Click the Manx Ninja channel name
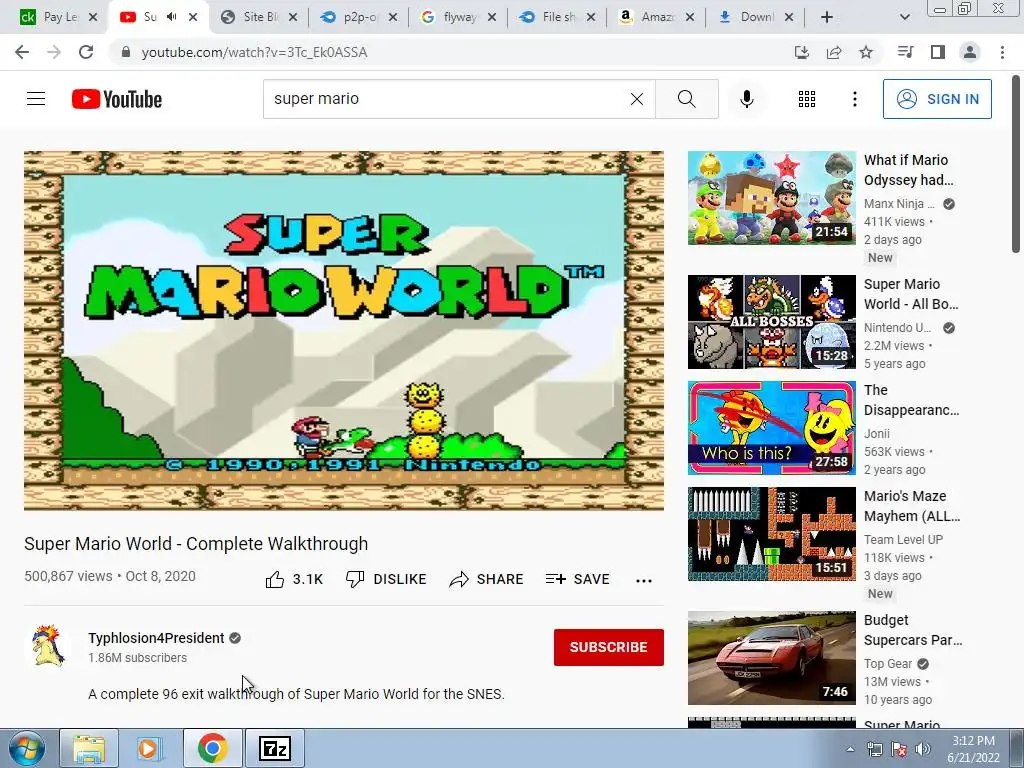Screen dimensions: 1024x768 click(x=899, y=204)
